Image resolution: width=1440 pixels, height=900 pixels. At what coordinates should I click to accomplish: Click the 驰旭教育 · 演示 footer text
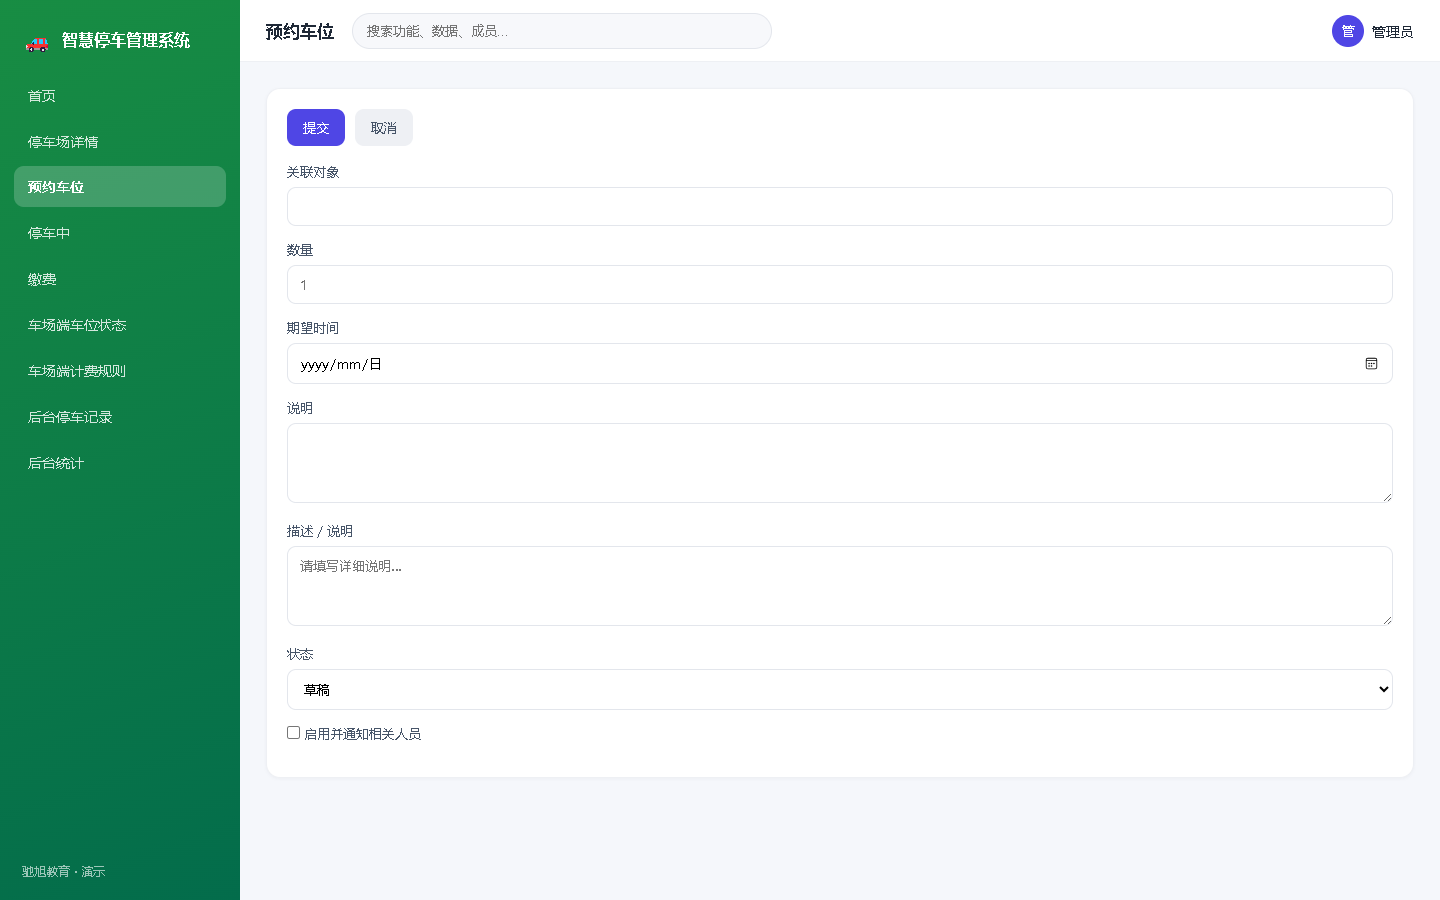(x=63, y=872)
